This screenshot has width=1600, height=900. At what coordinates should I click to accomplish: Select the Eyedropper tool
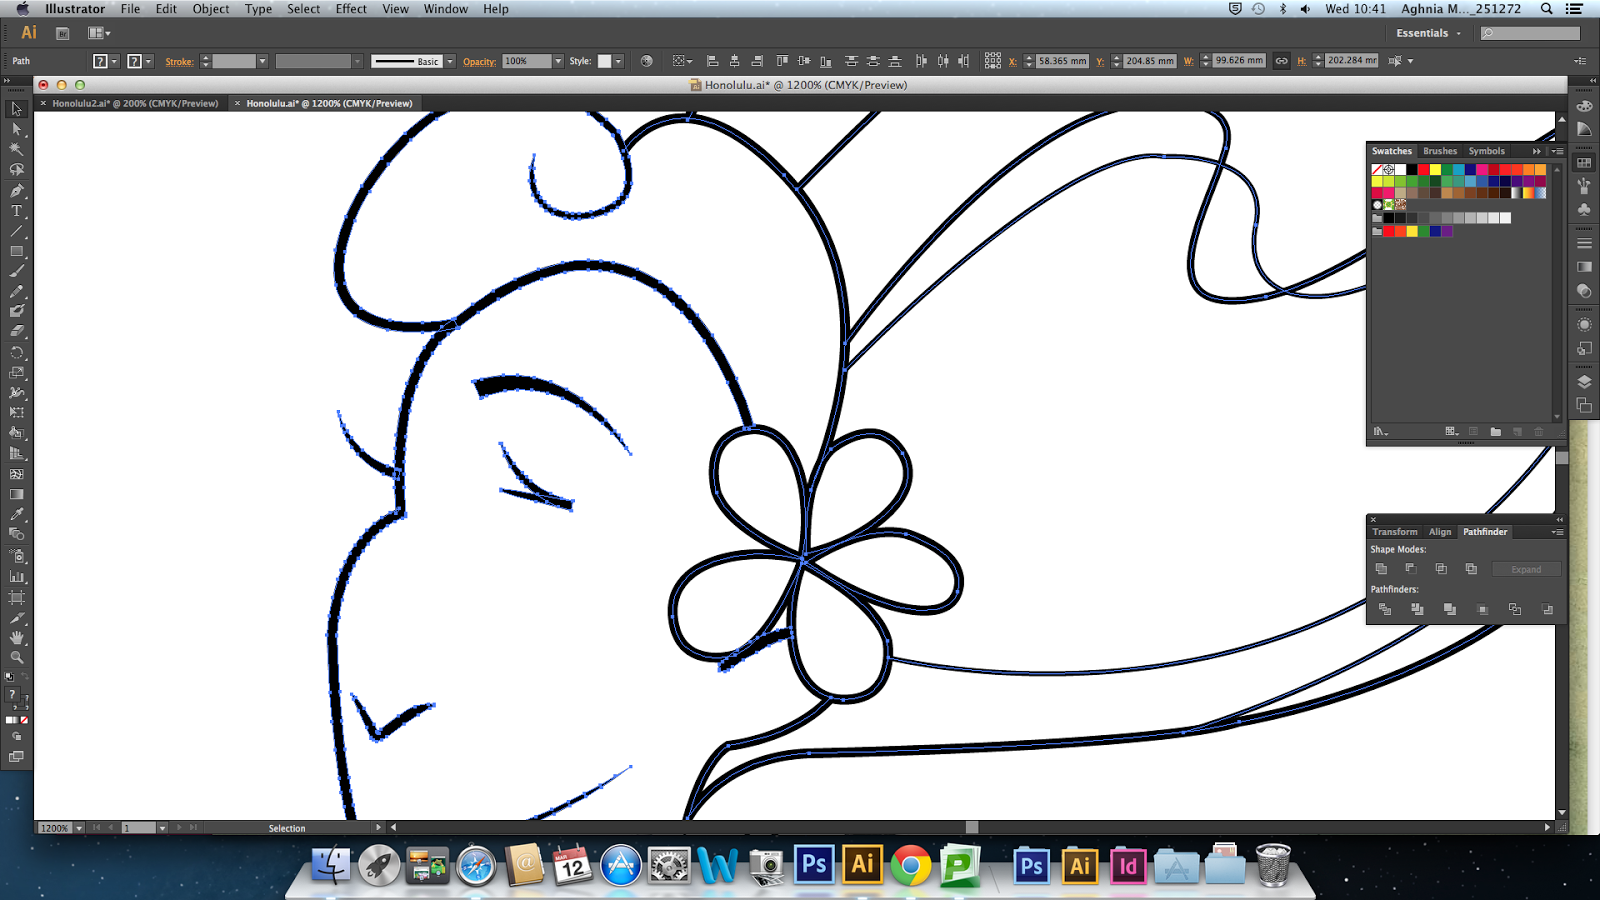click(x=16, y=515)
